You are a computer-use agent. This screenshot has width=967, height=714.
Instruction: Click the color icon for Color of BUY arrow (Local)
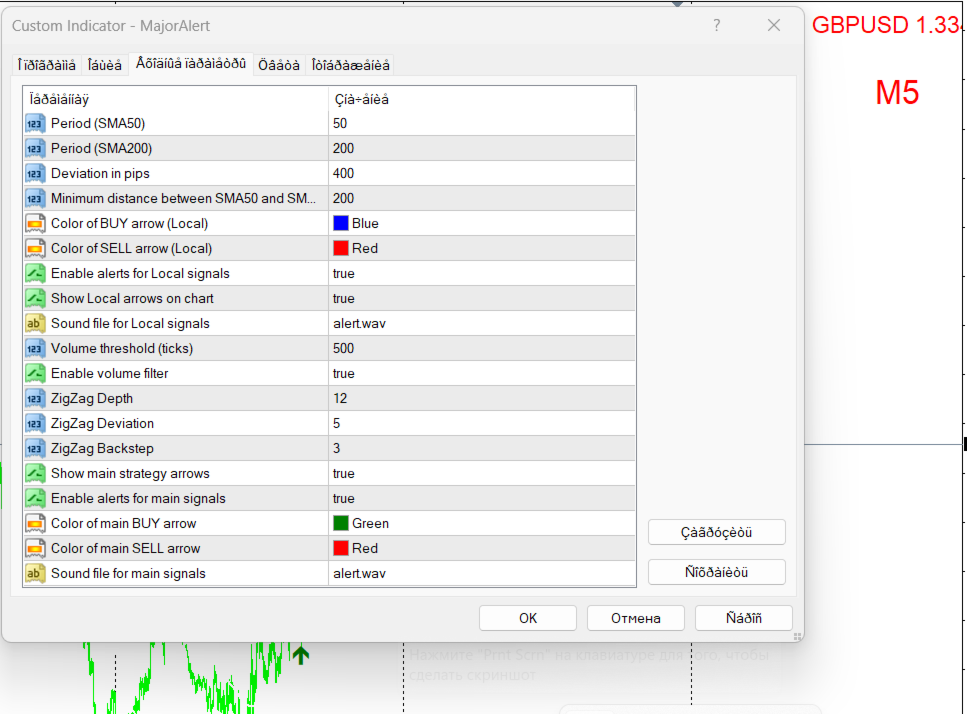pos(35,224)
